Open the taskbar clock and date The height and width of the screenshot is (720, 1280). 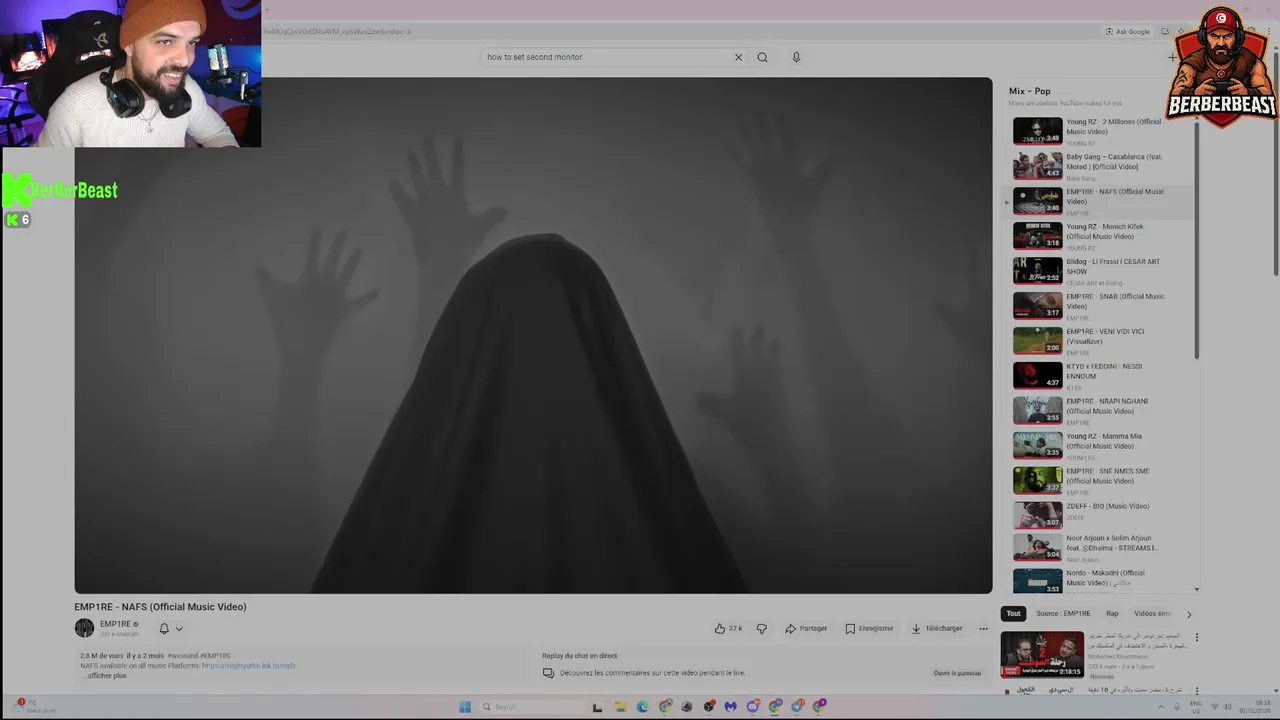1254,707
